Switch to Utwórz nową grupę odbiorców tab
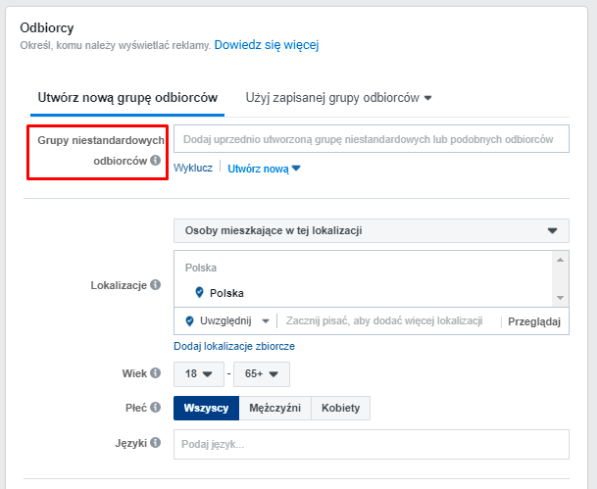Screen dimensions: 597x489 pos(127,97)
